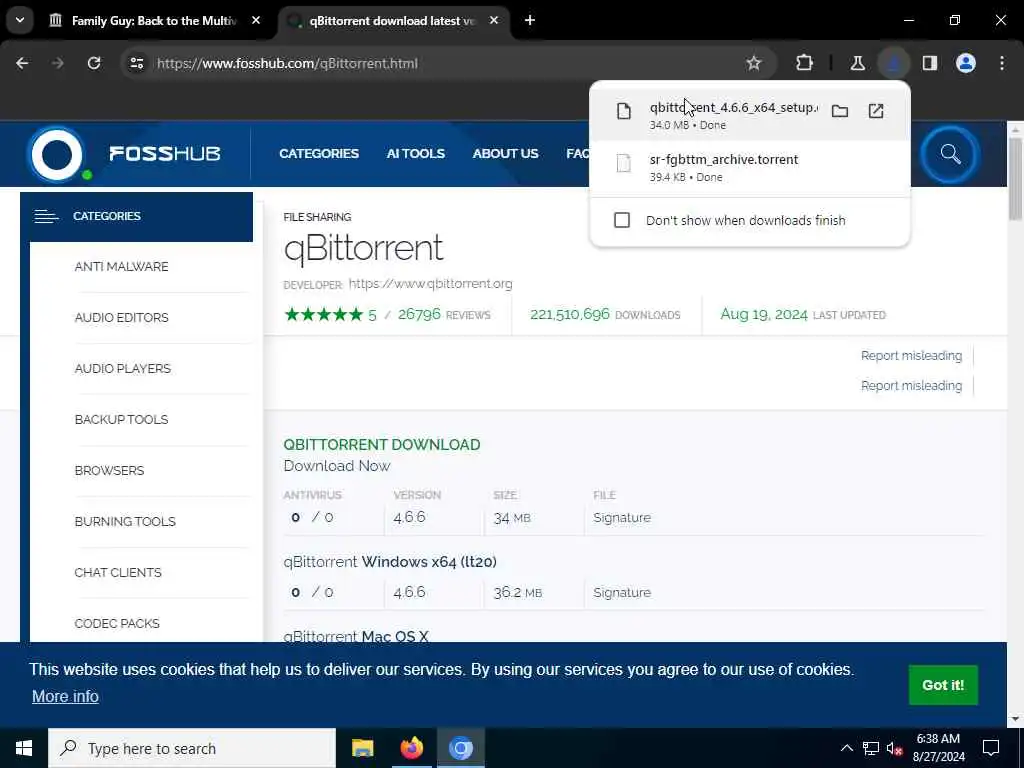Click the Got it! cookie button
This screenshot has width=1024, height=768.
(x=943, y=685)
